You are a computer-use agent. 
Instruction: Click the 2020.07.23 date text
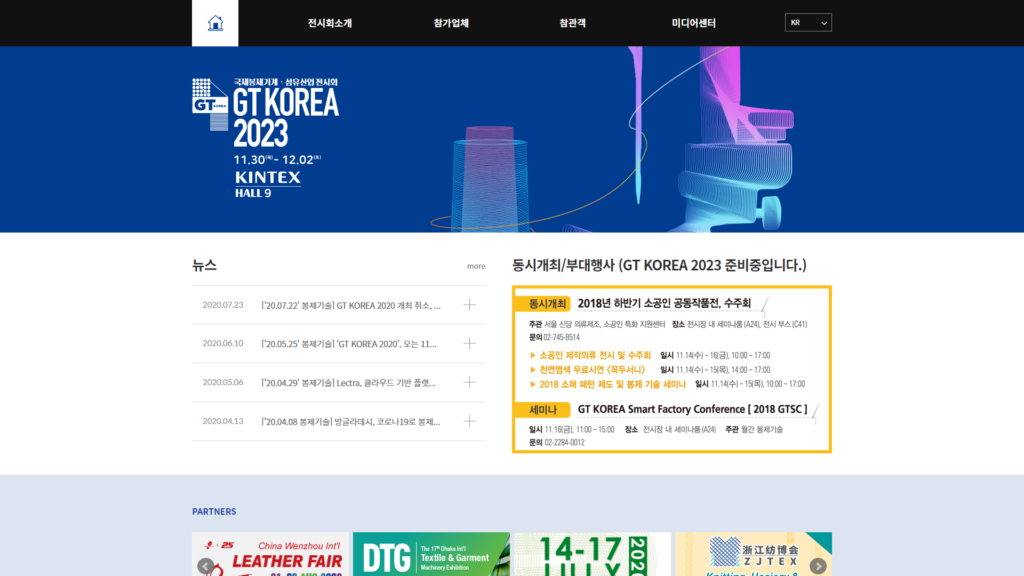[x=223, y=305]
